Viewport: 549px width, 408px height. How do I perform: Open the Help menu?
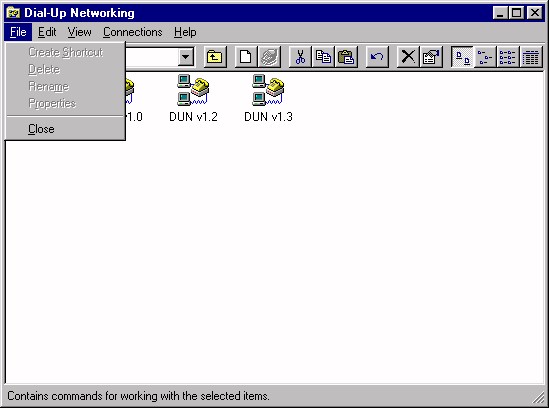185,32
